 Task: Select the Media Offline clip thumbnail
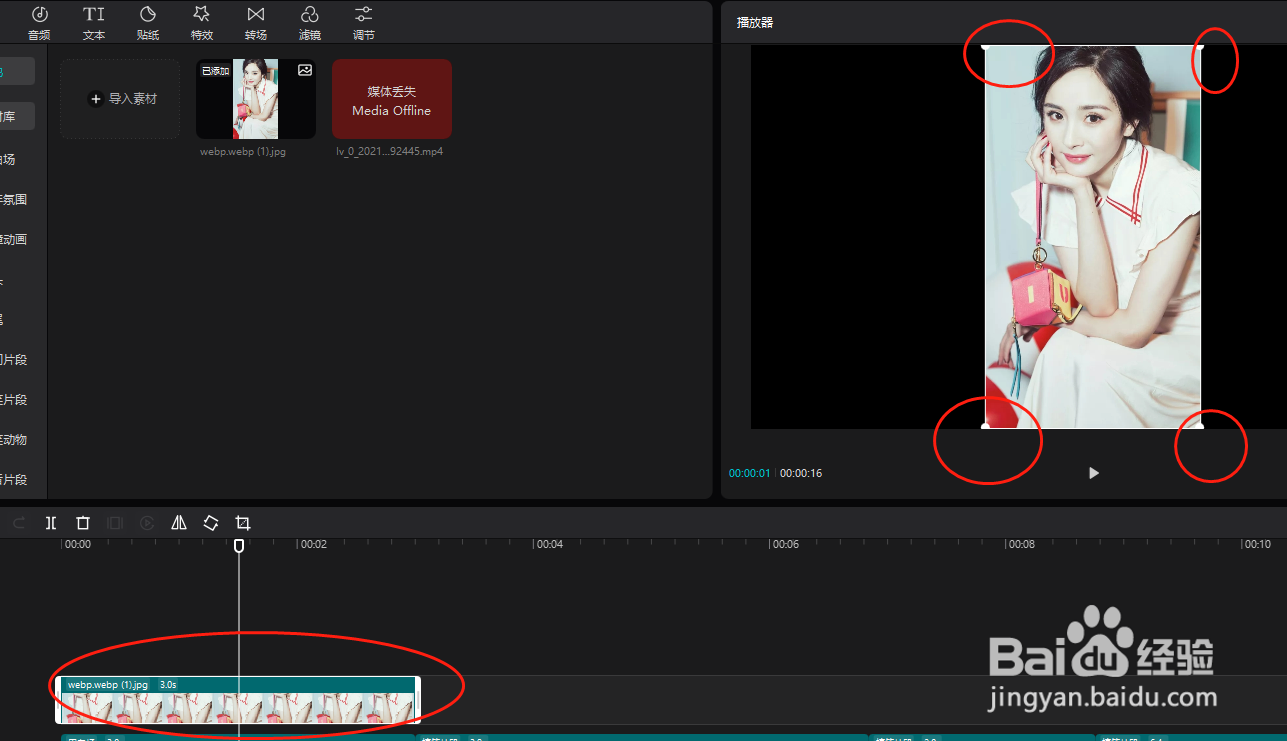pos(392,99)
